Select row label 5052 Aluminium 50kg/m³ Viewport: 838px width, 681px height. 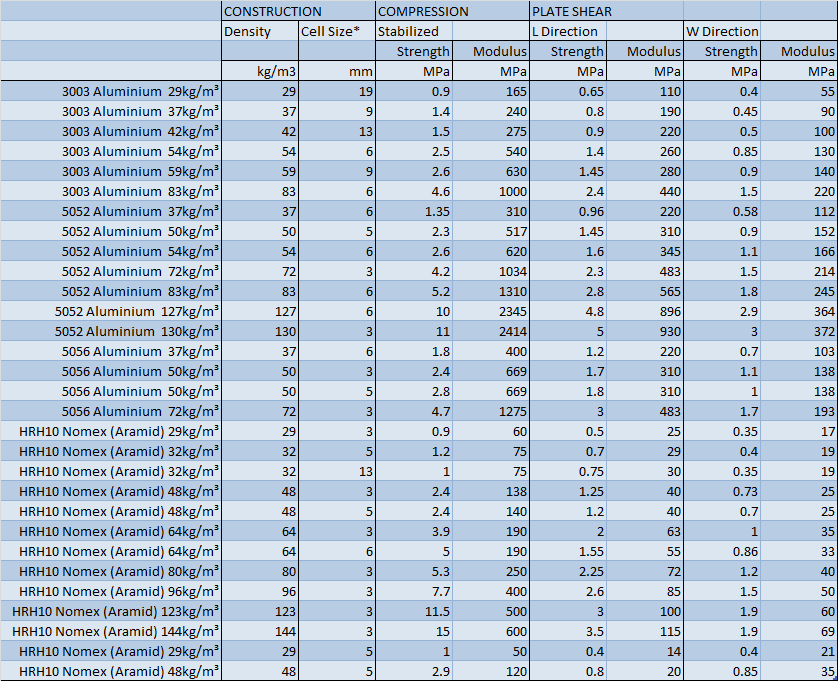(x=111, y=231)
